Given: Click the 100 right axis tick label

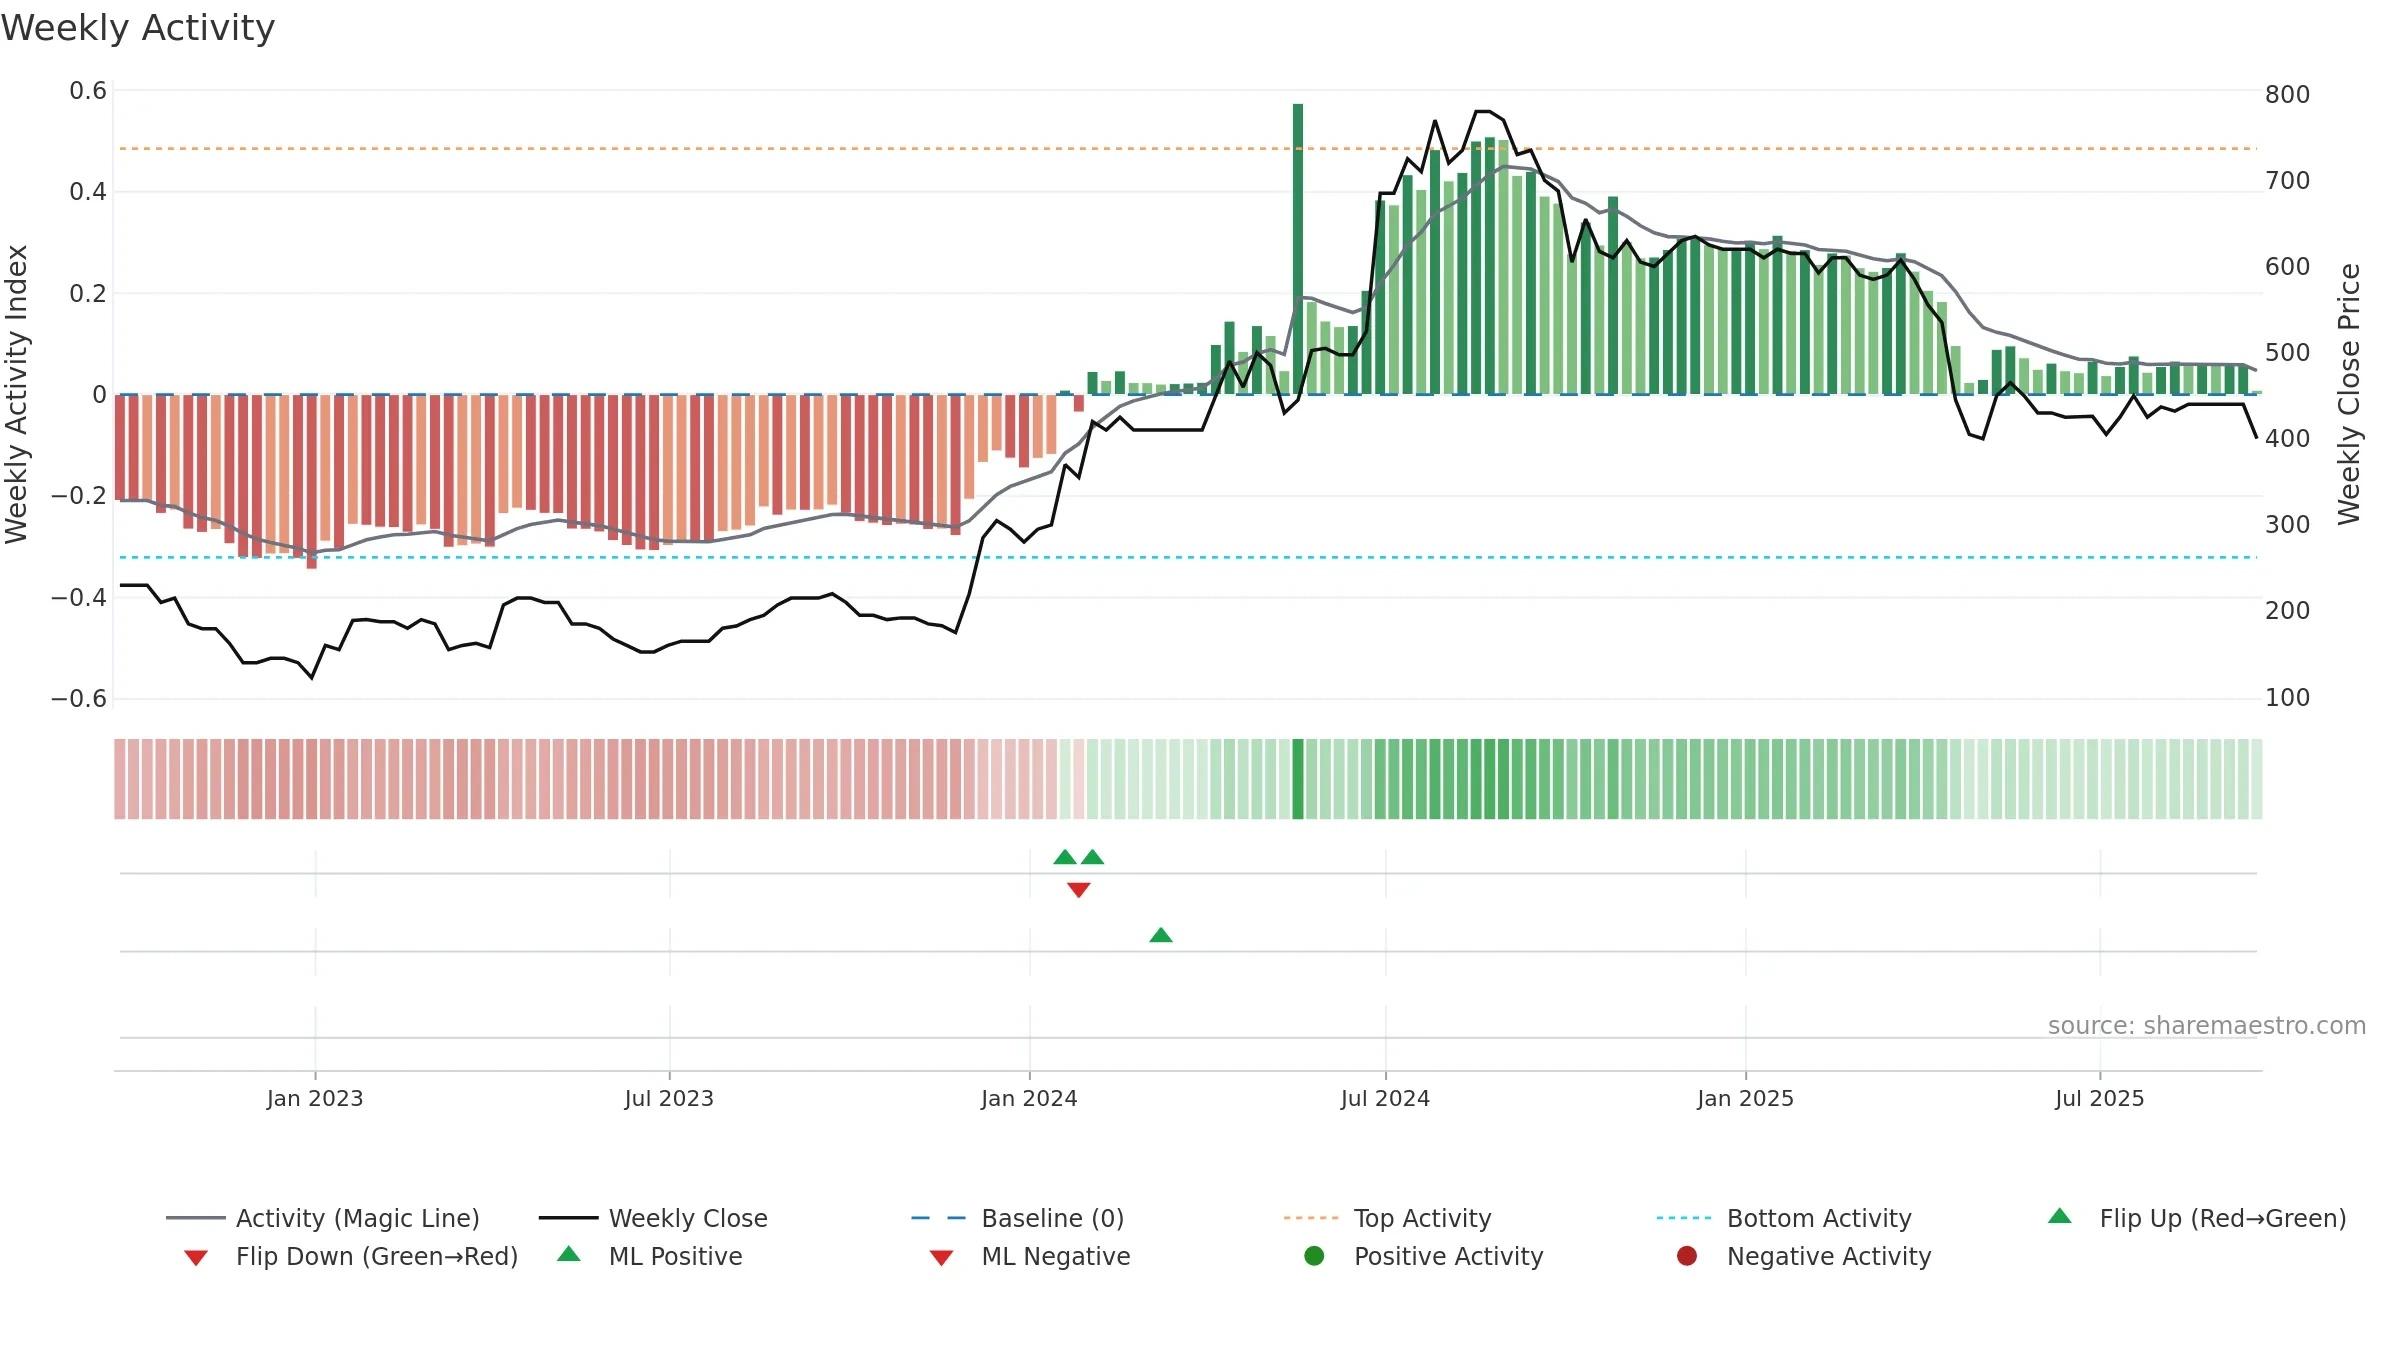Looking at the screenshot, I should tap(2288, 698).
